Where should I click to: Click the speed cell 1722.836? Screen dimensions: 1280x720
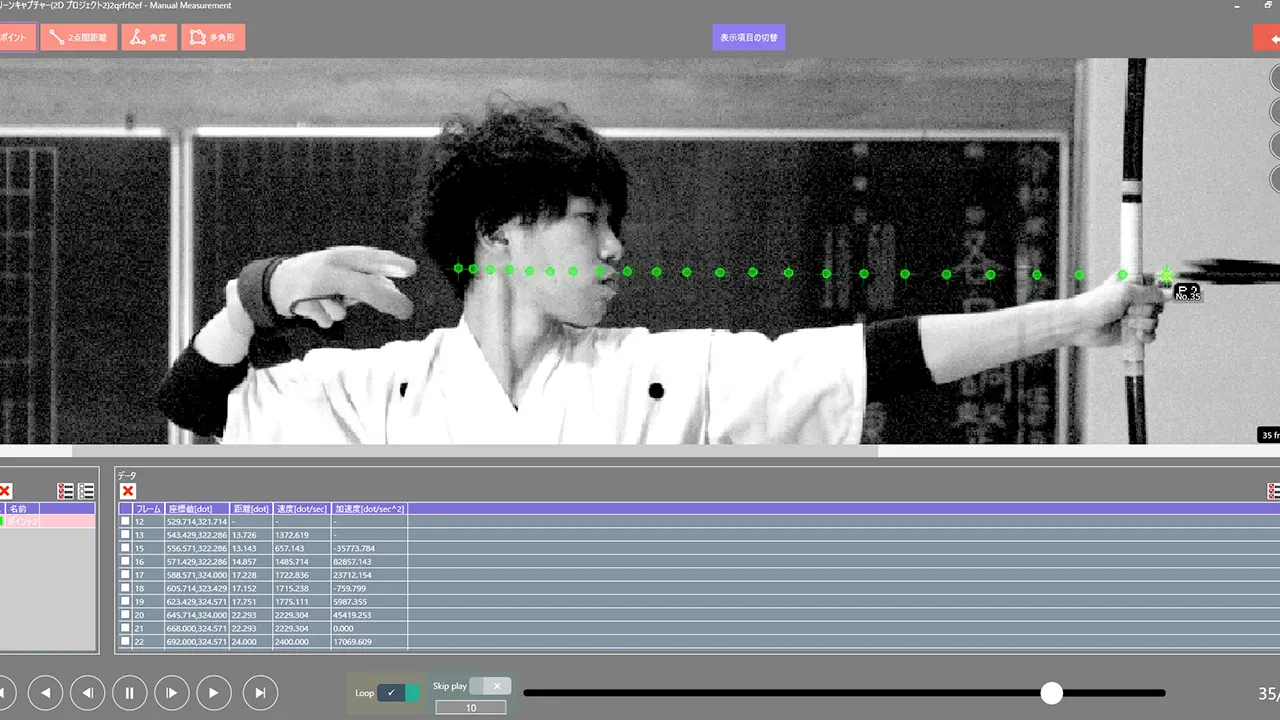(x=302, y=575)
